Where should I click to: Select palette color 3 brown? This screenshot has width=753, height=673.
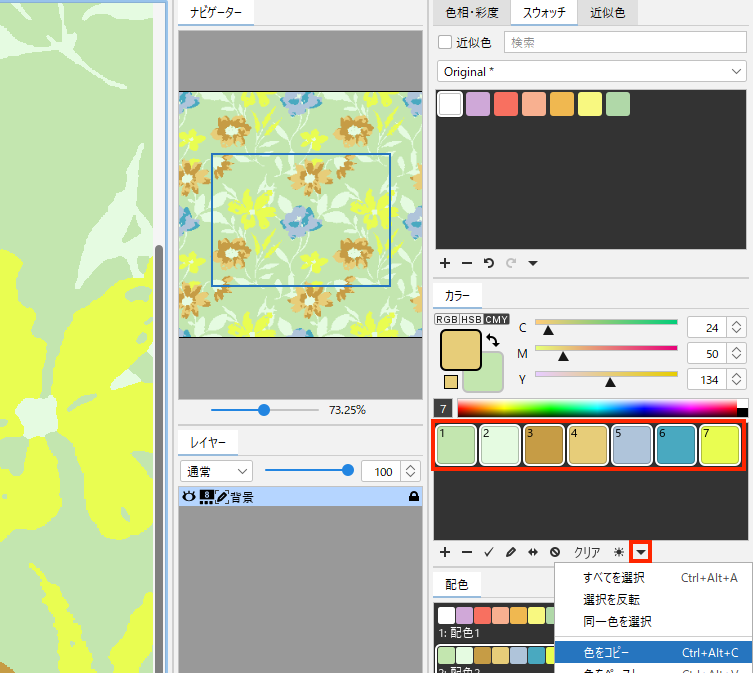(x=544, y=445)
